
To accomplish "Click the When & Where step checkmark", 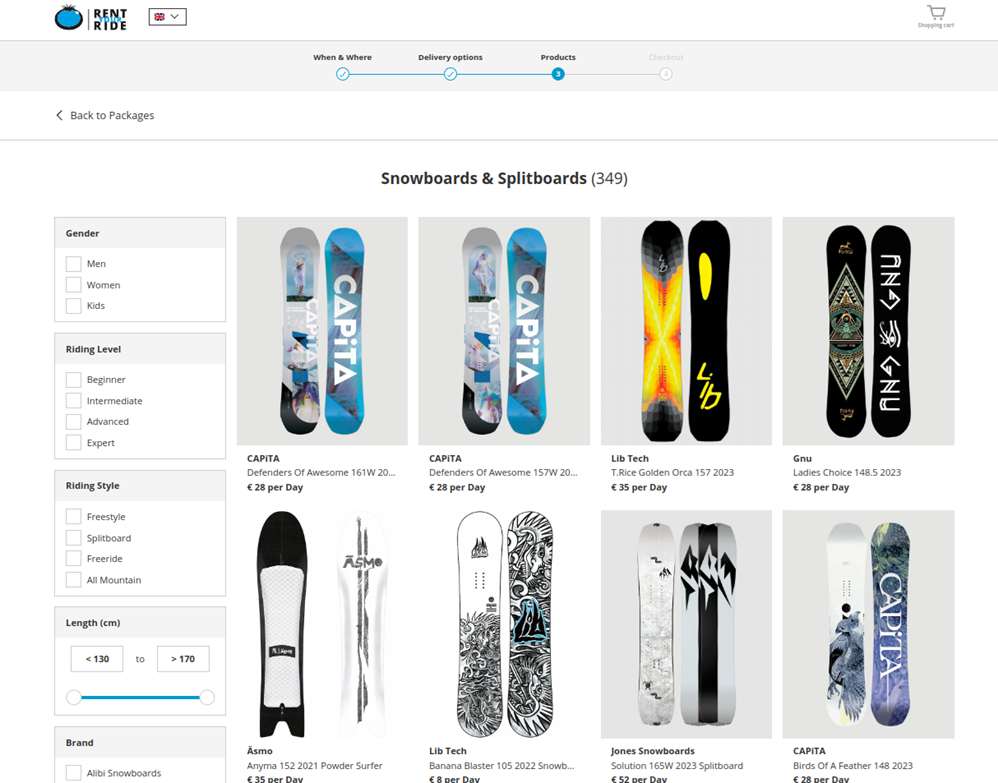I will click(343, 74).
